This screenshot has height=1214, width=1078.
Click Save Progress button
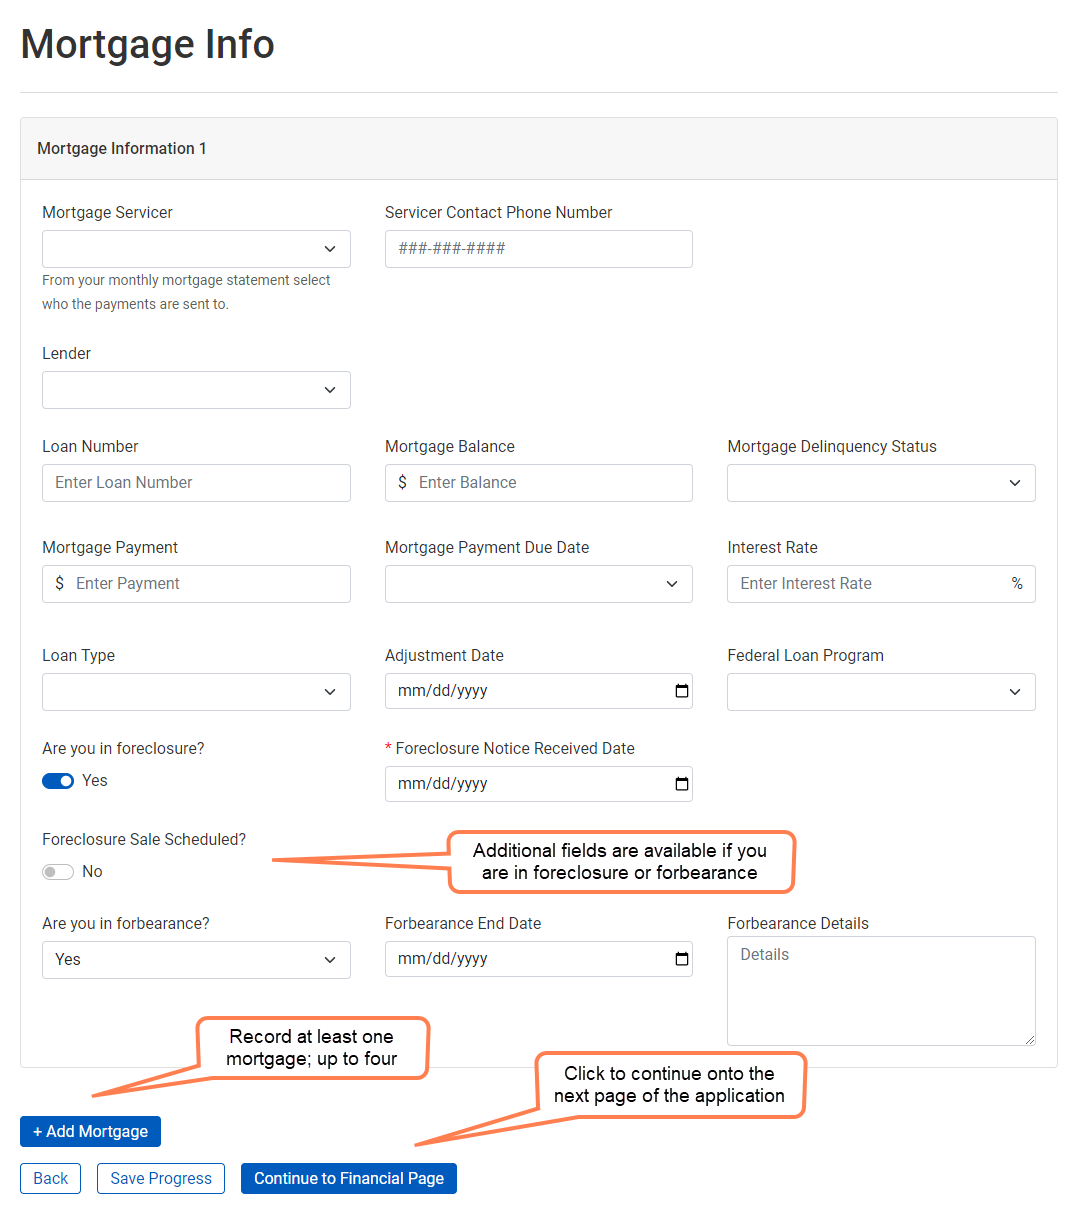tap(161, 1178)
